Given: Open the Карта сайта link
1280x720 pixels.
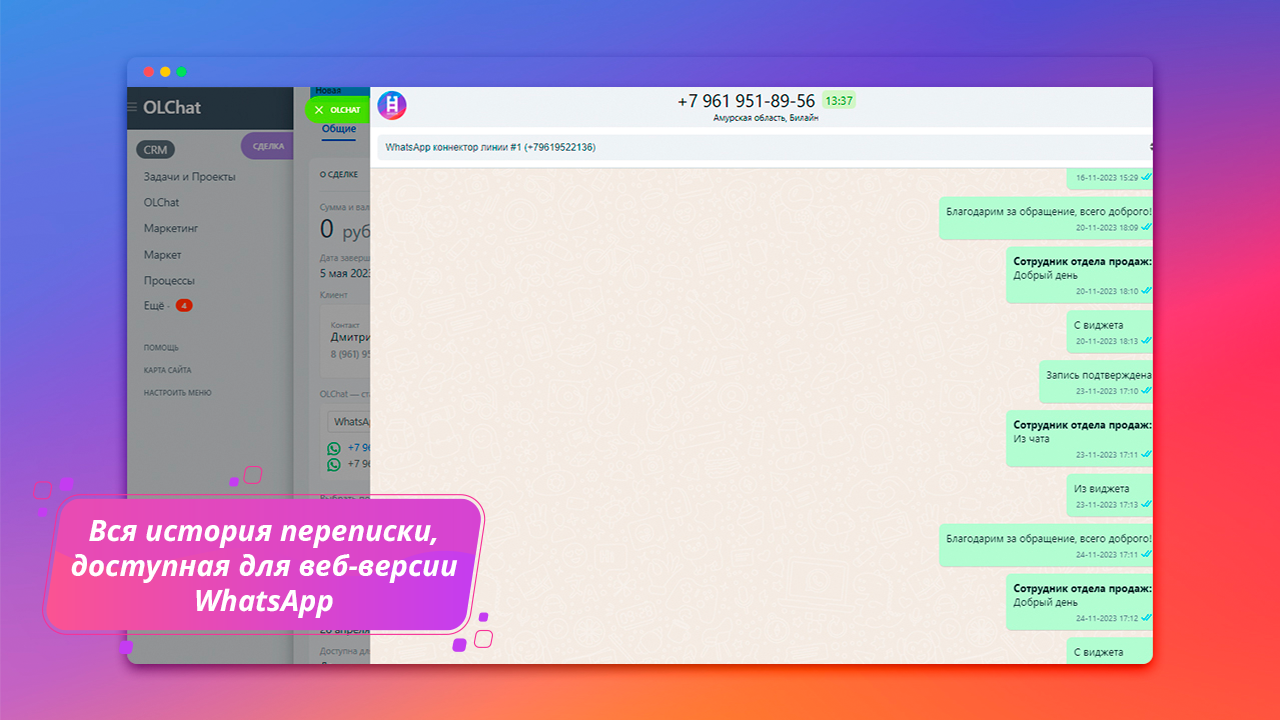Looking at the screenshot, I should 167,370.
